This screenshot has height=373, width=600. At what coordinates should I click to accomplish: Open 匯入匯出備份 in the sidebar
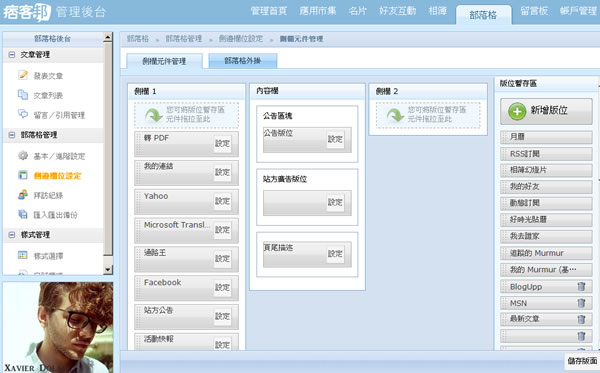pos(55,215)
